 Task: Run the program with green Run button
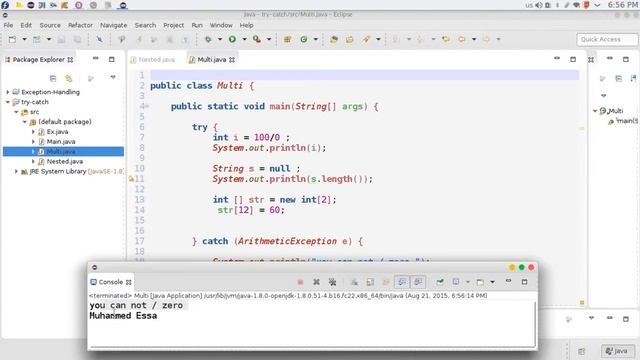(x=232, y=39)
